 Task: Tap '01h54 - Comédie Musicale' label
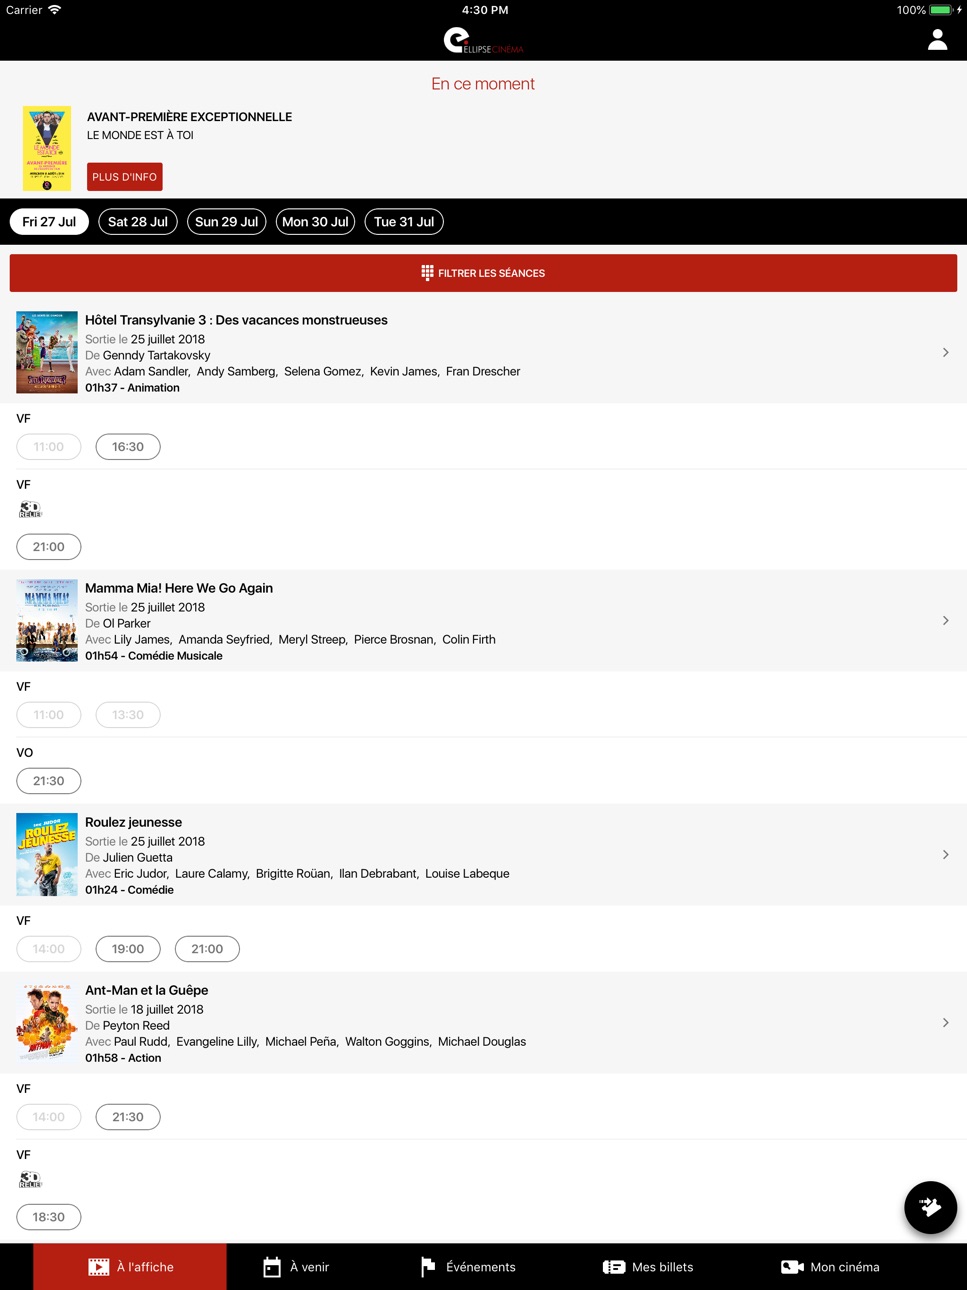coord(154,656)
